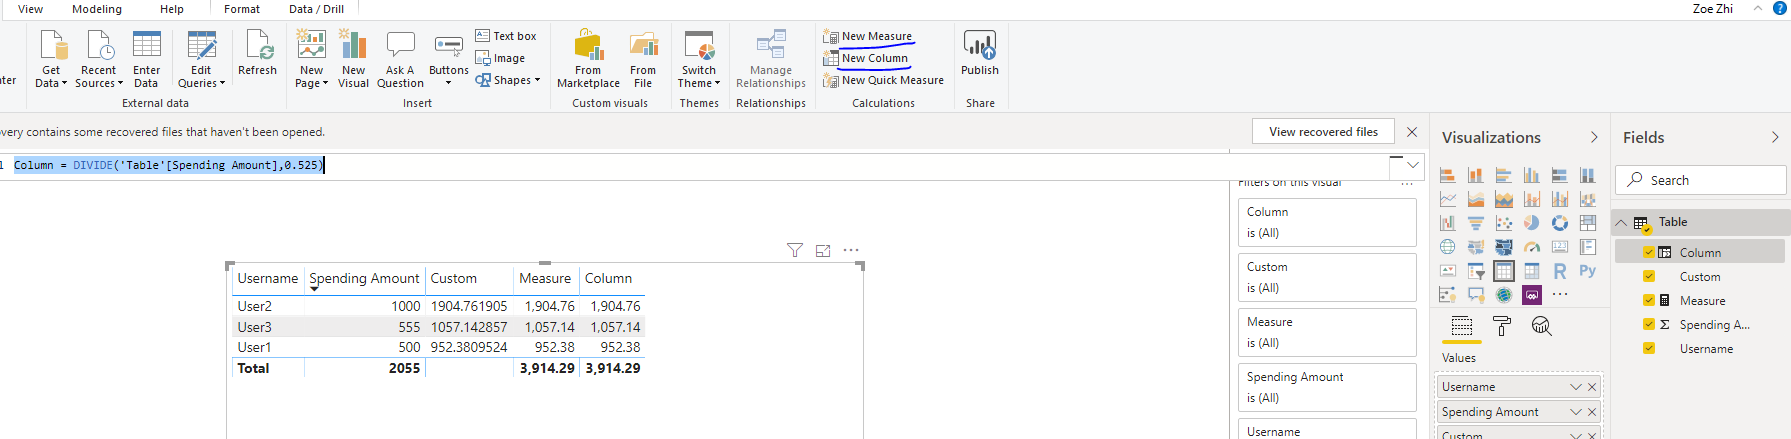
Task: Dismiss the recovered files notification bar
Action: [x=1412, y=132]
